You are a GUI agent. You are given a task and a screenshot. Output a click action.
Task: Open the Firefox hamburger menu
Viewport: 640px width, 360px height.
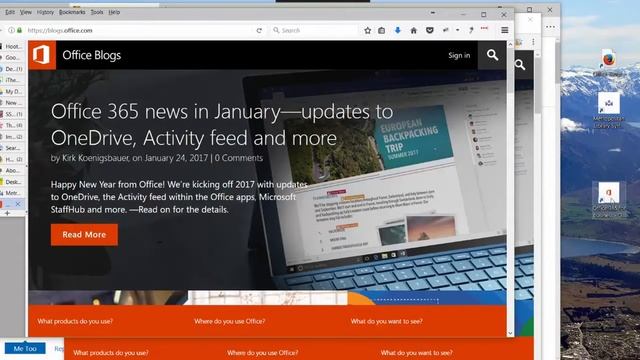pos(504,31)
